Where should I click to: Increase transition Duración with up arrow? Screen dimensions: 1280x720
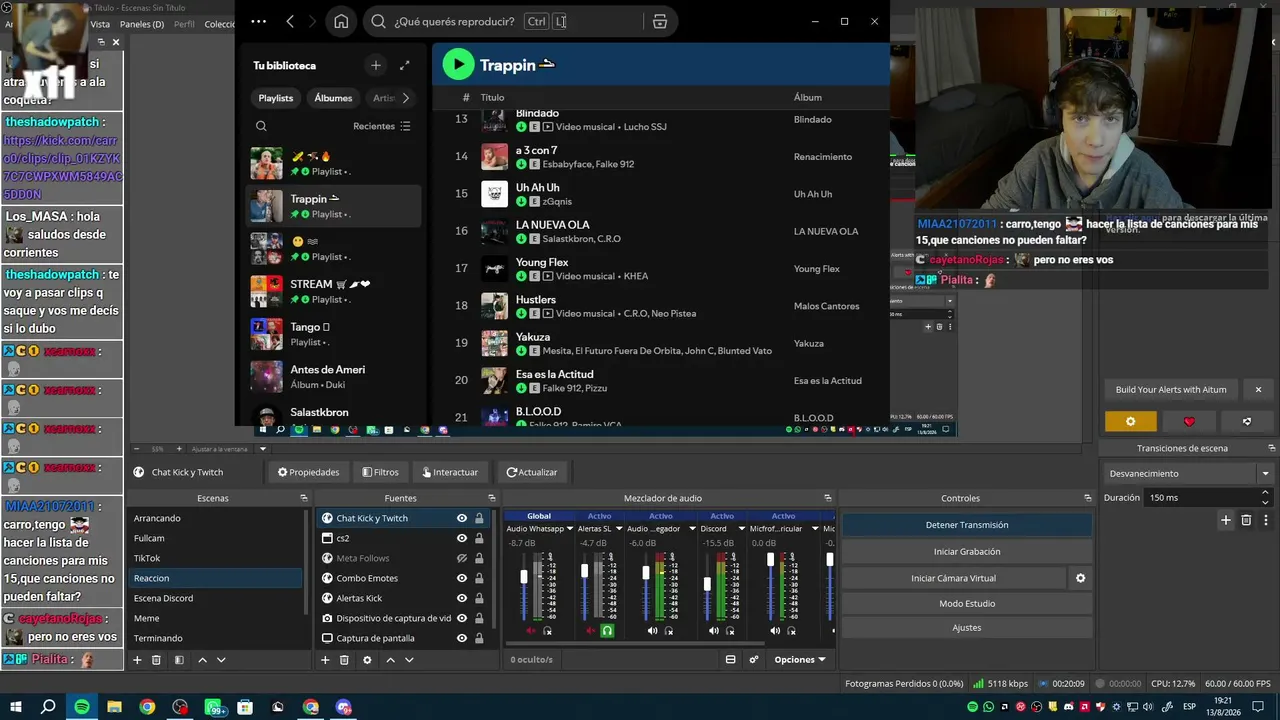coord(1265,493)
